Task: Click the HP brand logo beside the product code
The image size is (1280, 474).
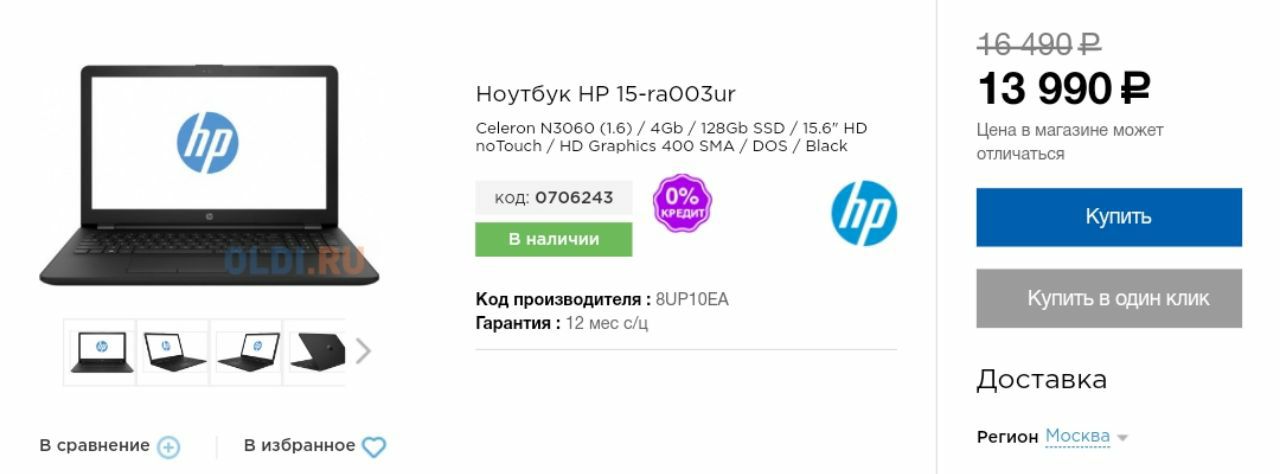Action: coord(864,213)
